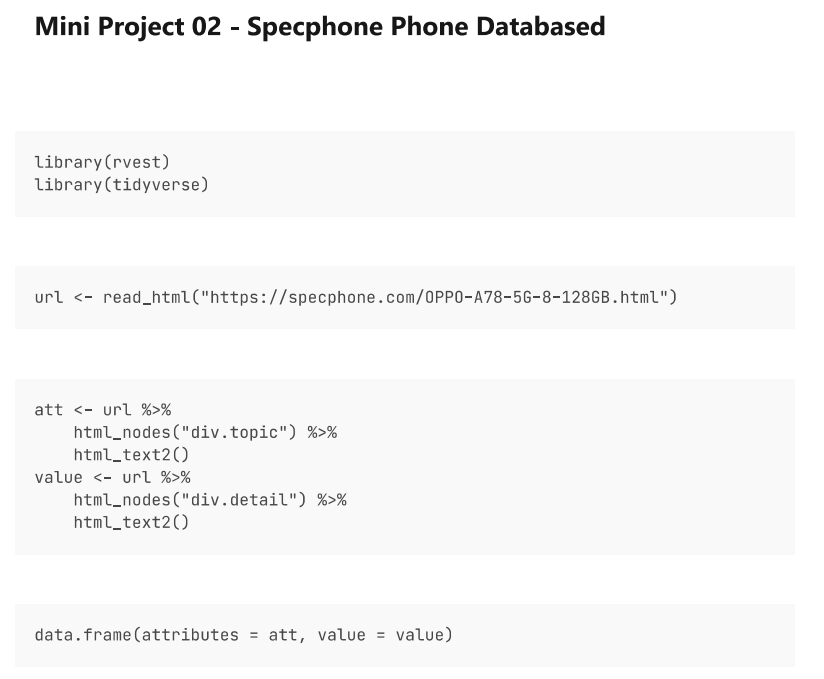Image resolution: width=824 pixels, height=679 pixels.
Task: Click attributes = att argument
Action: (x=220, y=635)
